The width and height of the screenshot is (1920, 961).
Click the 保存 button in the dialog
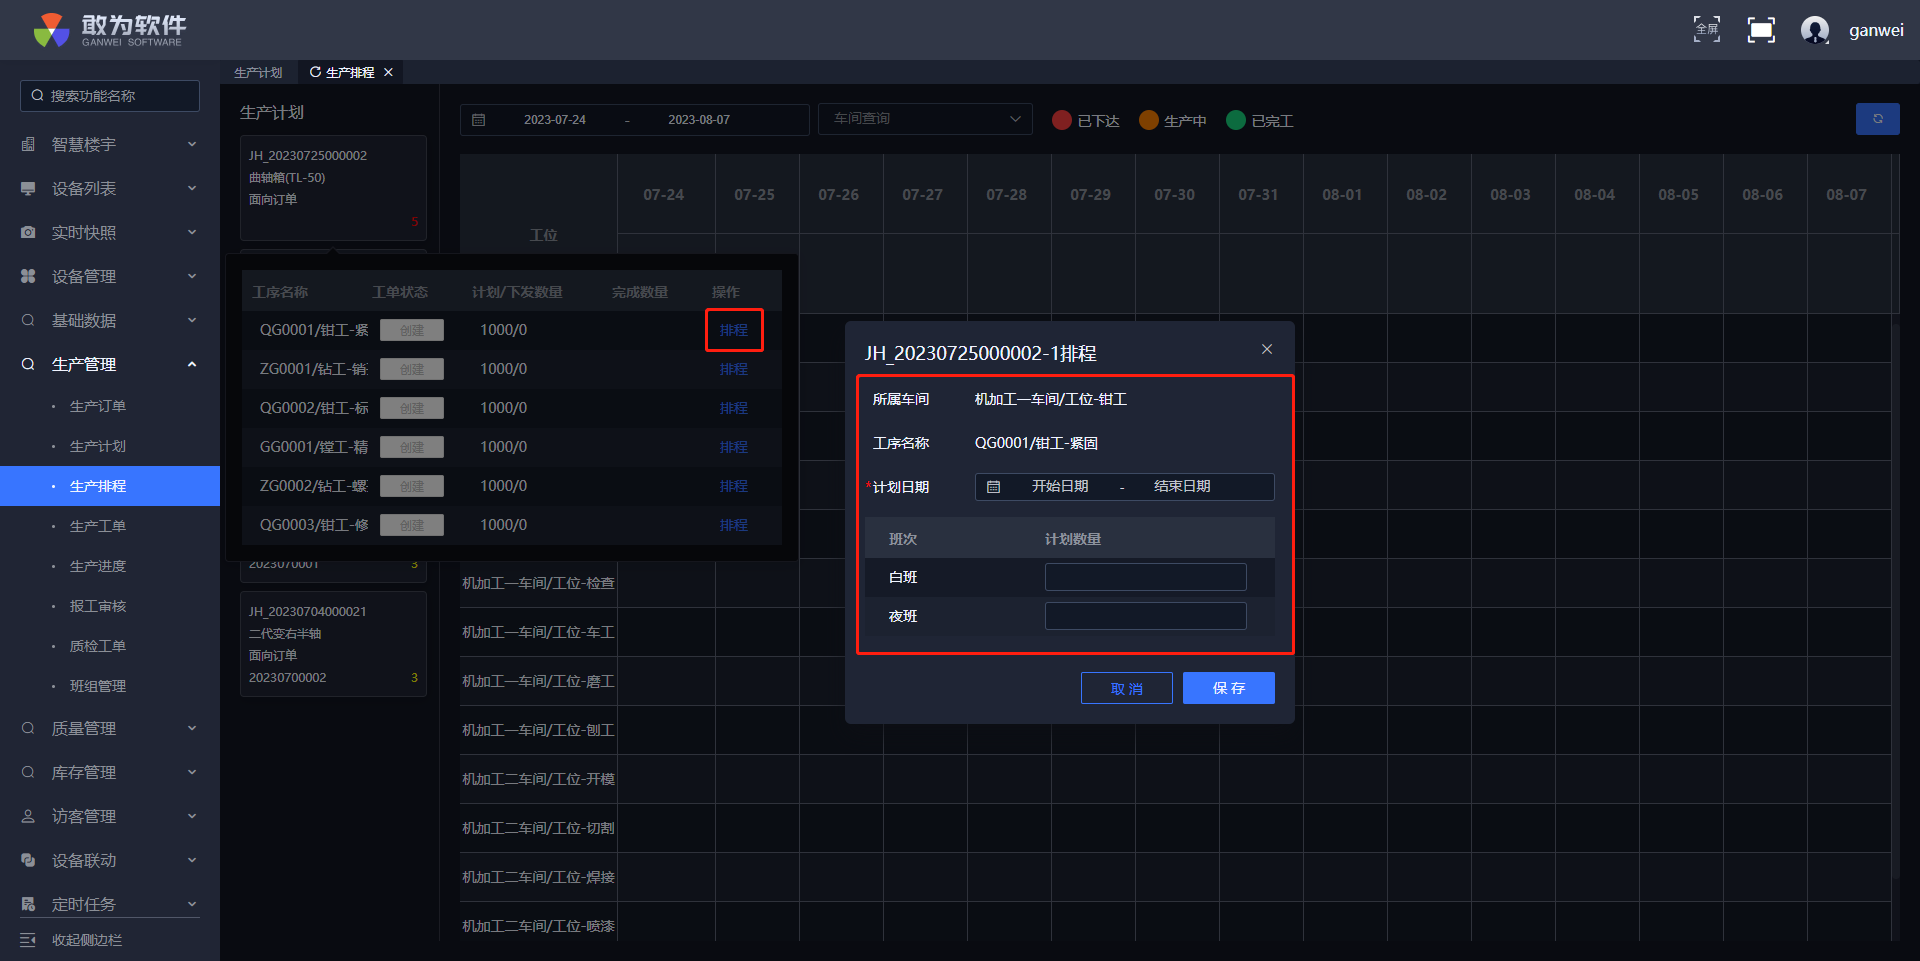(1228, 688)
